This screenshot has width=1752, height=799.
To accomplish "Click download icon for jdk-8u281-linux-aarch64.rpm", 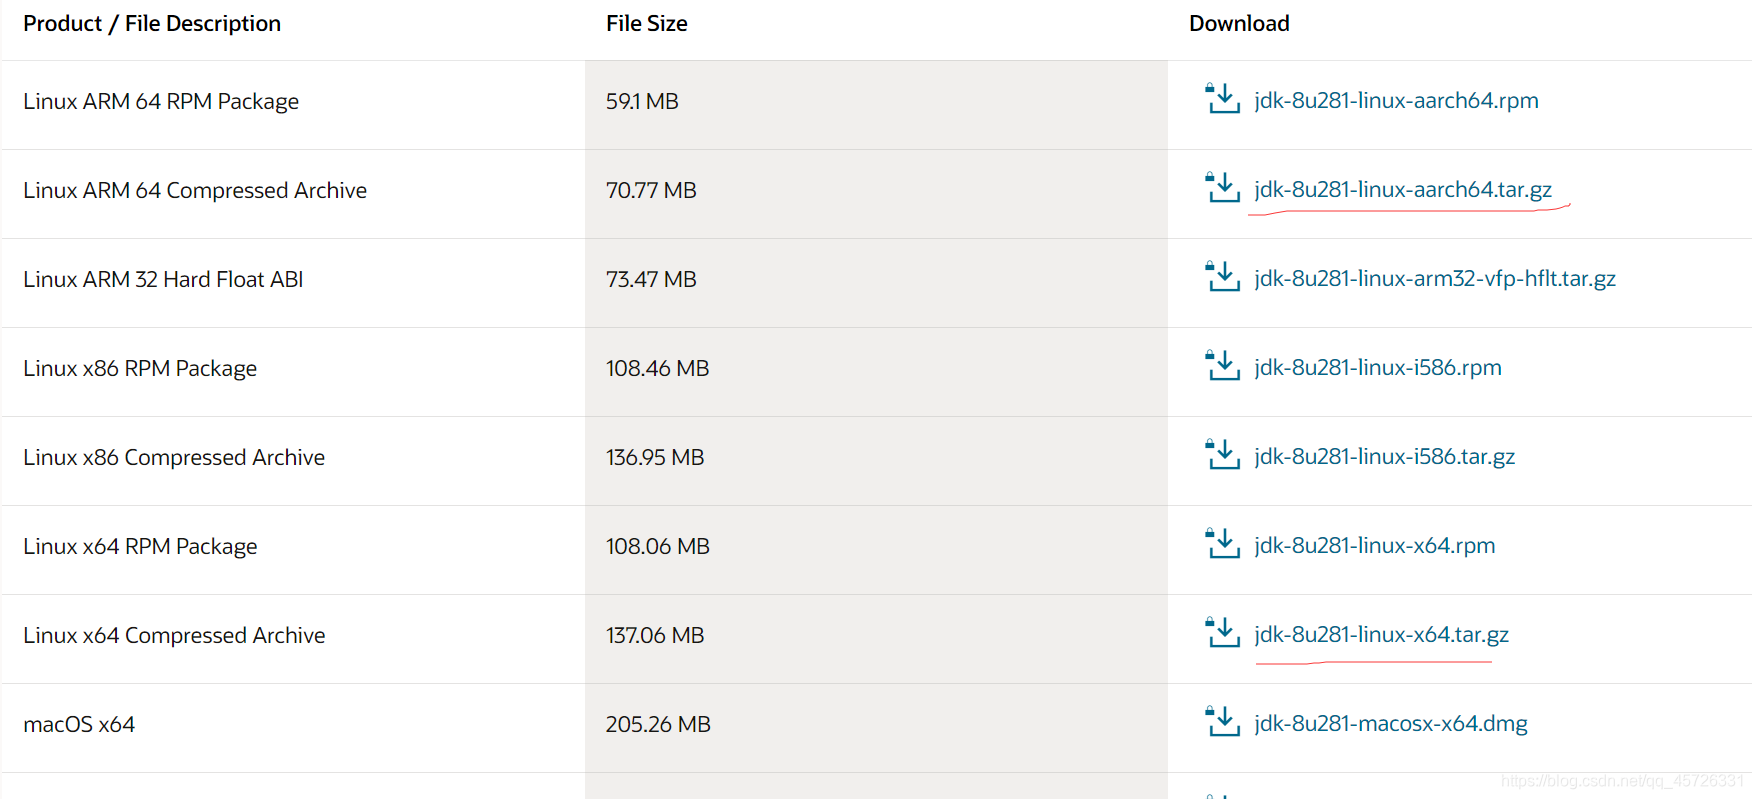I will click(1222, 99).
